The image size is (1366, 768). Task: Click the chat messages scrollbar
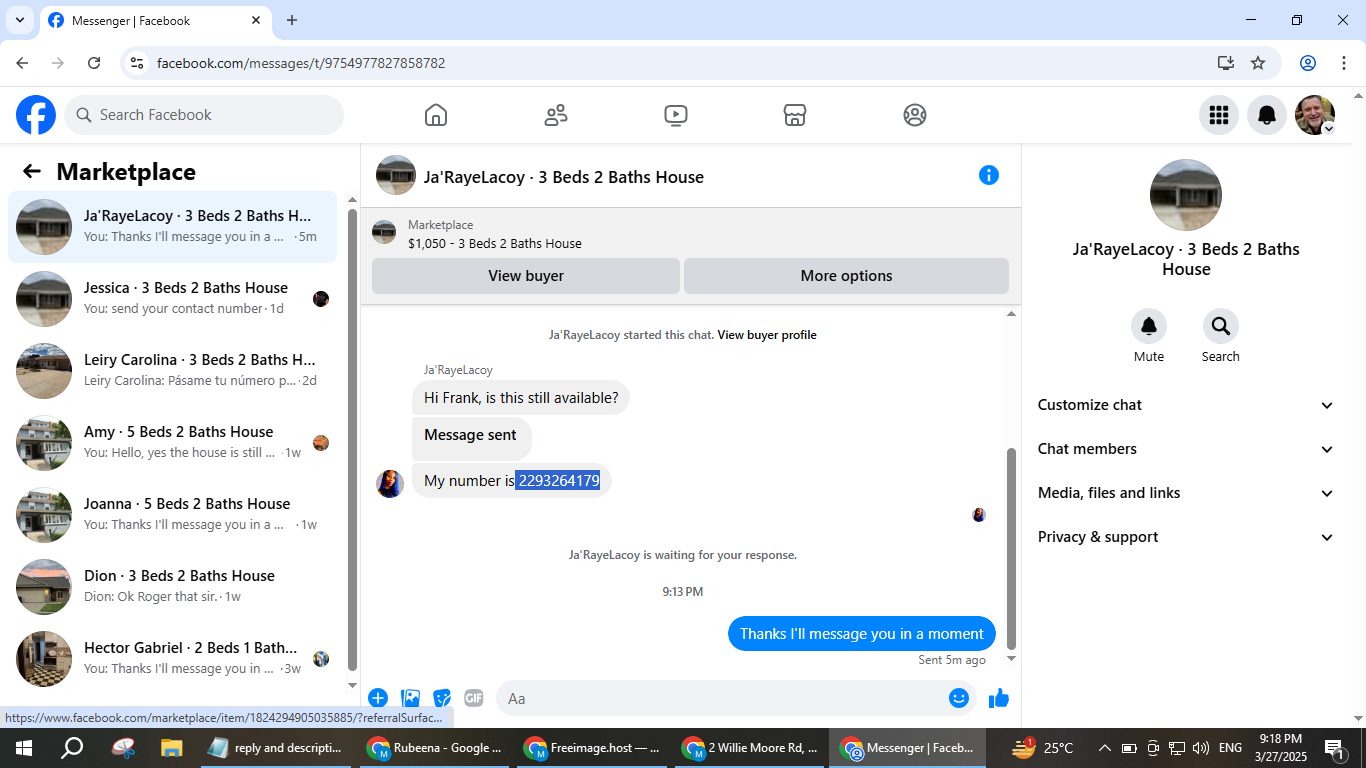click(x=1011, y=548)
